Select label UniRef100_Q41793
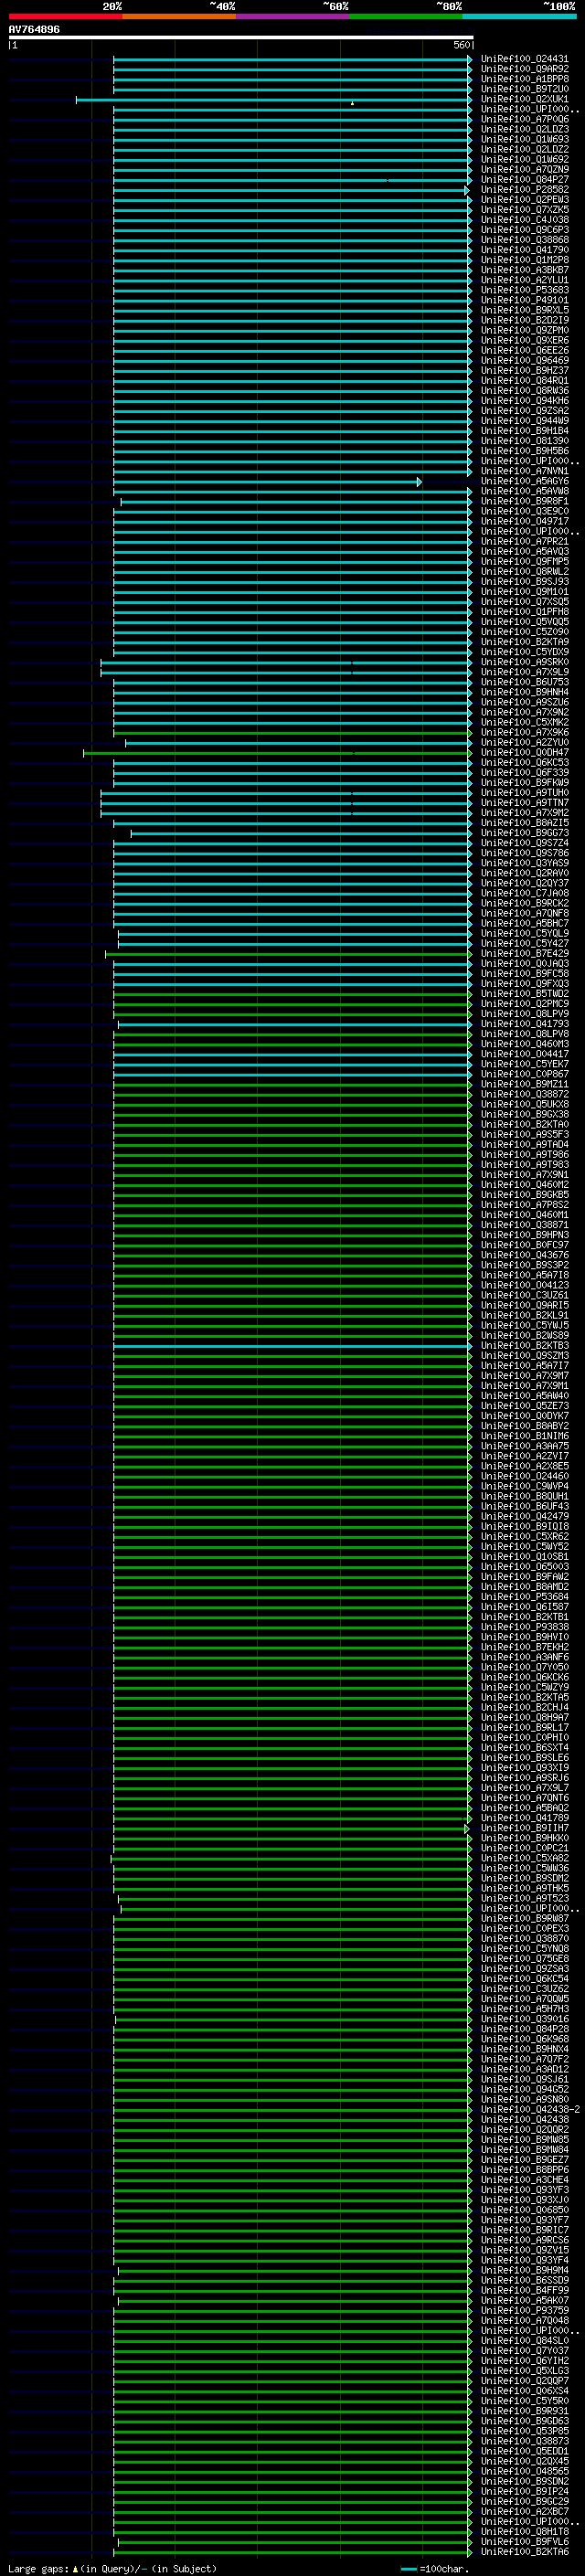Viewport: 585px width, 2576px height. (524, 1024)
